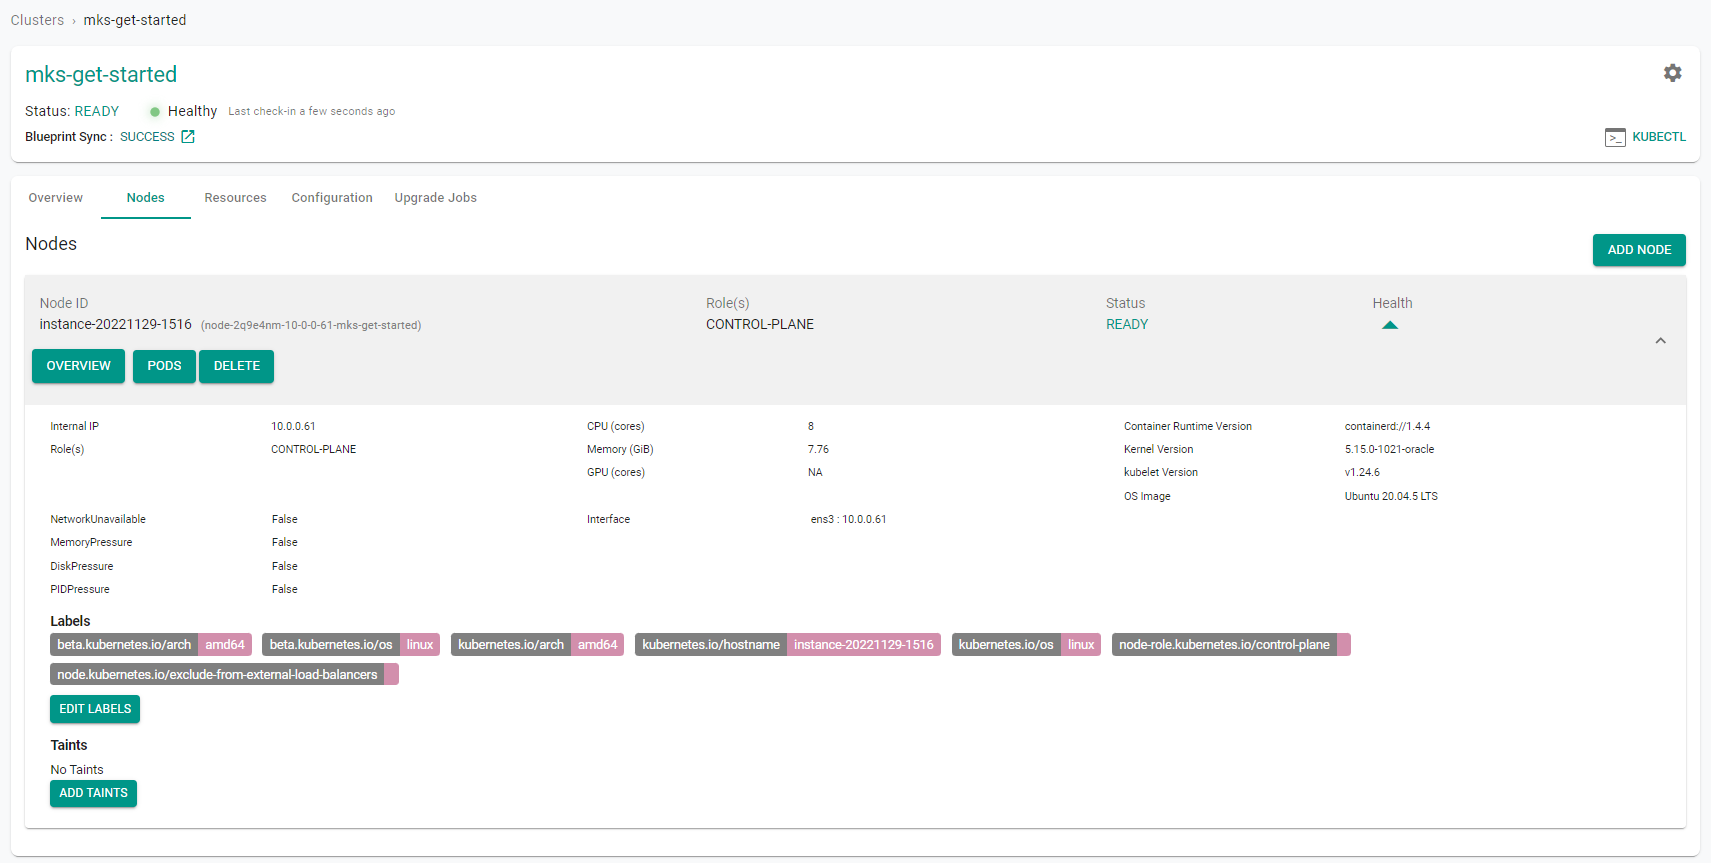Click the CPU (cores) value 8

pyautogui.click(x=811, y=427)
